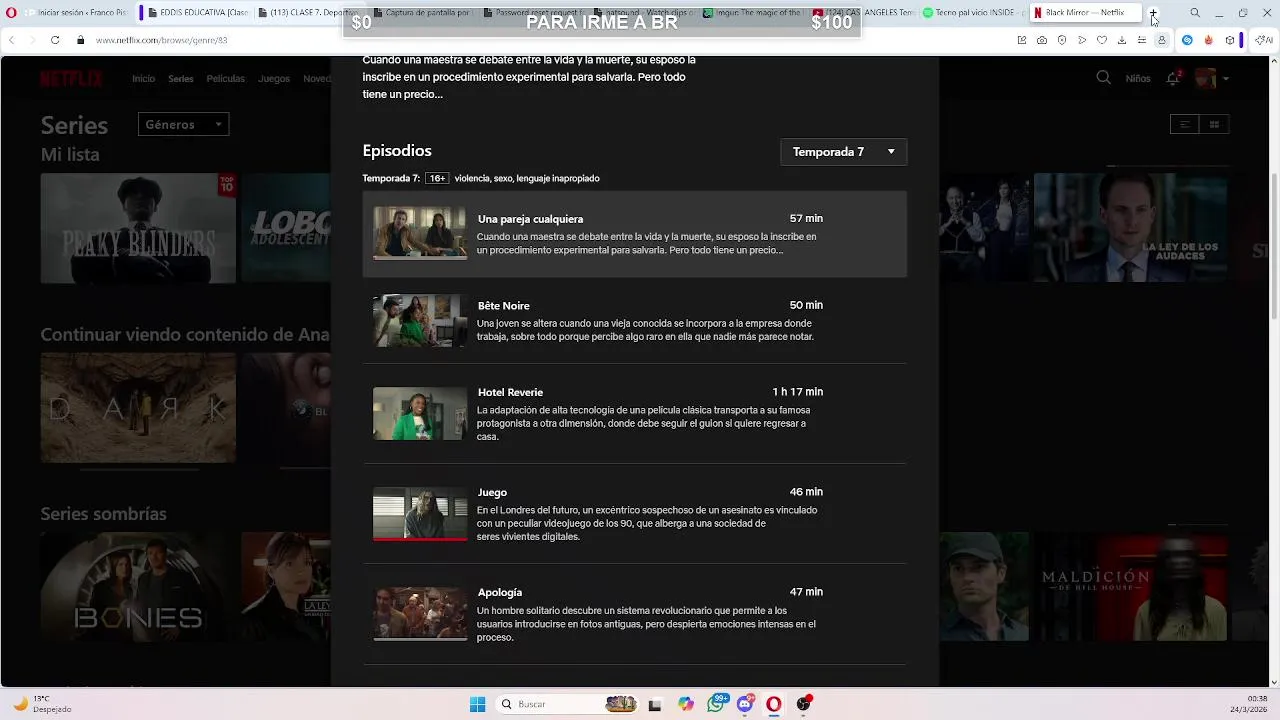1280x720 pixels.
Task: Switch to '(113) CLASE 7' browser tab
Action: click(x=308, y=13)
